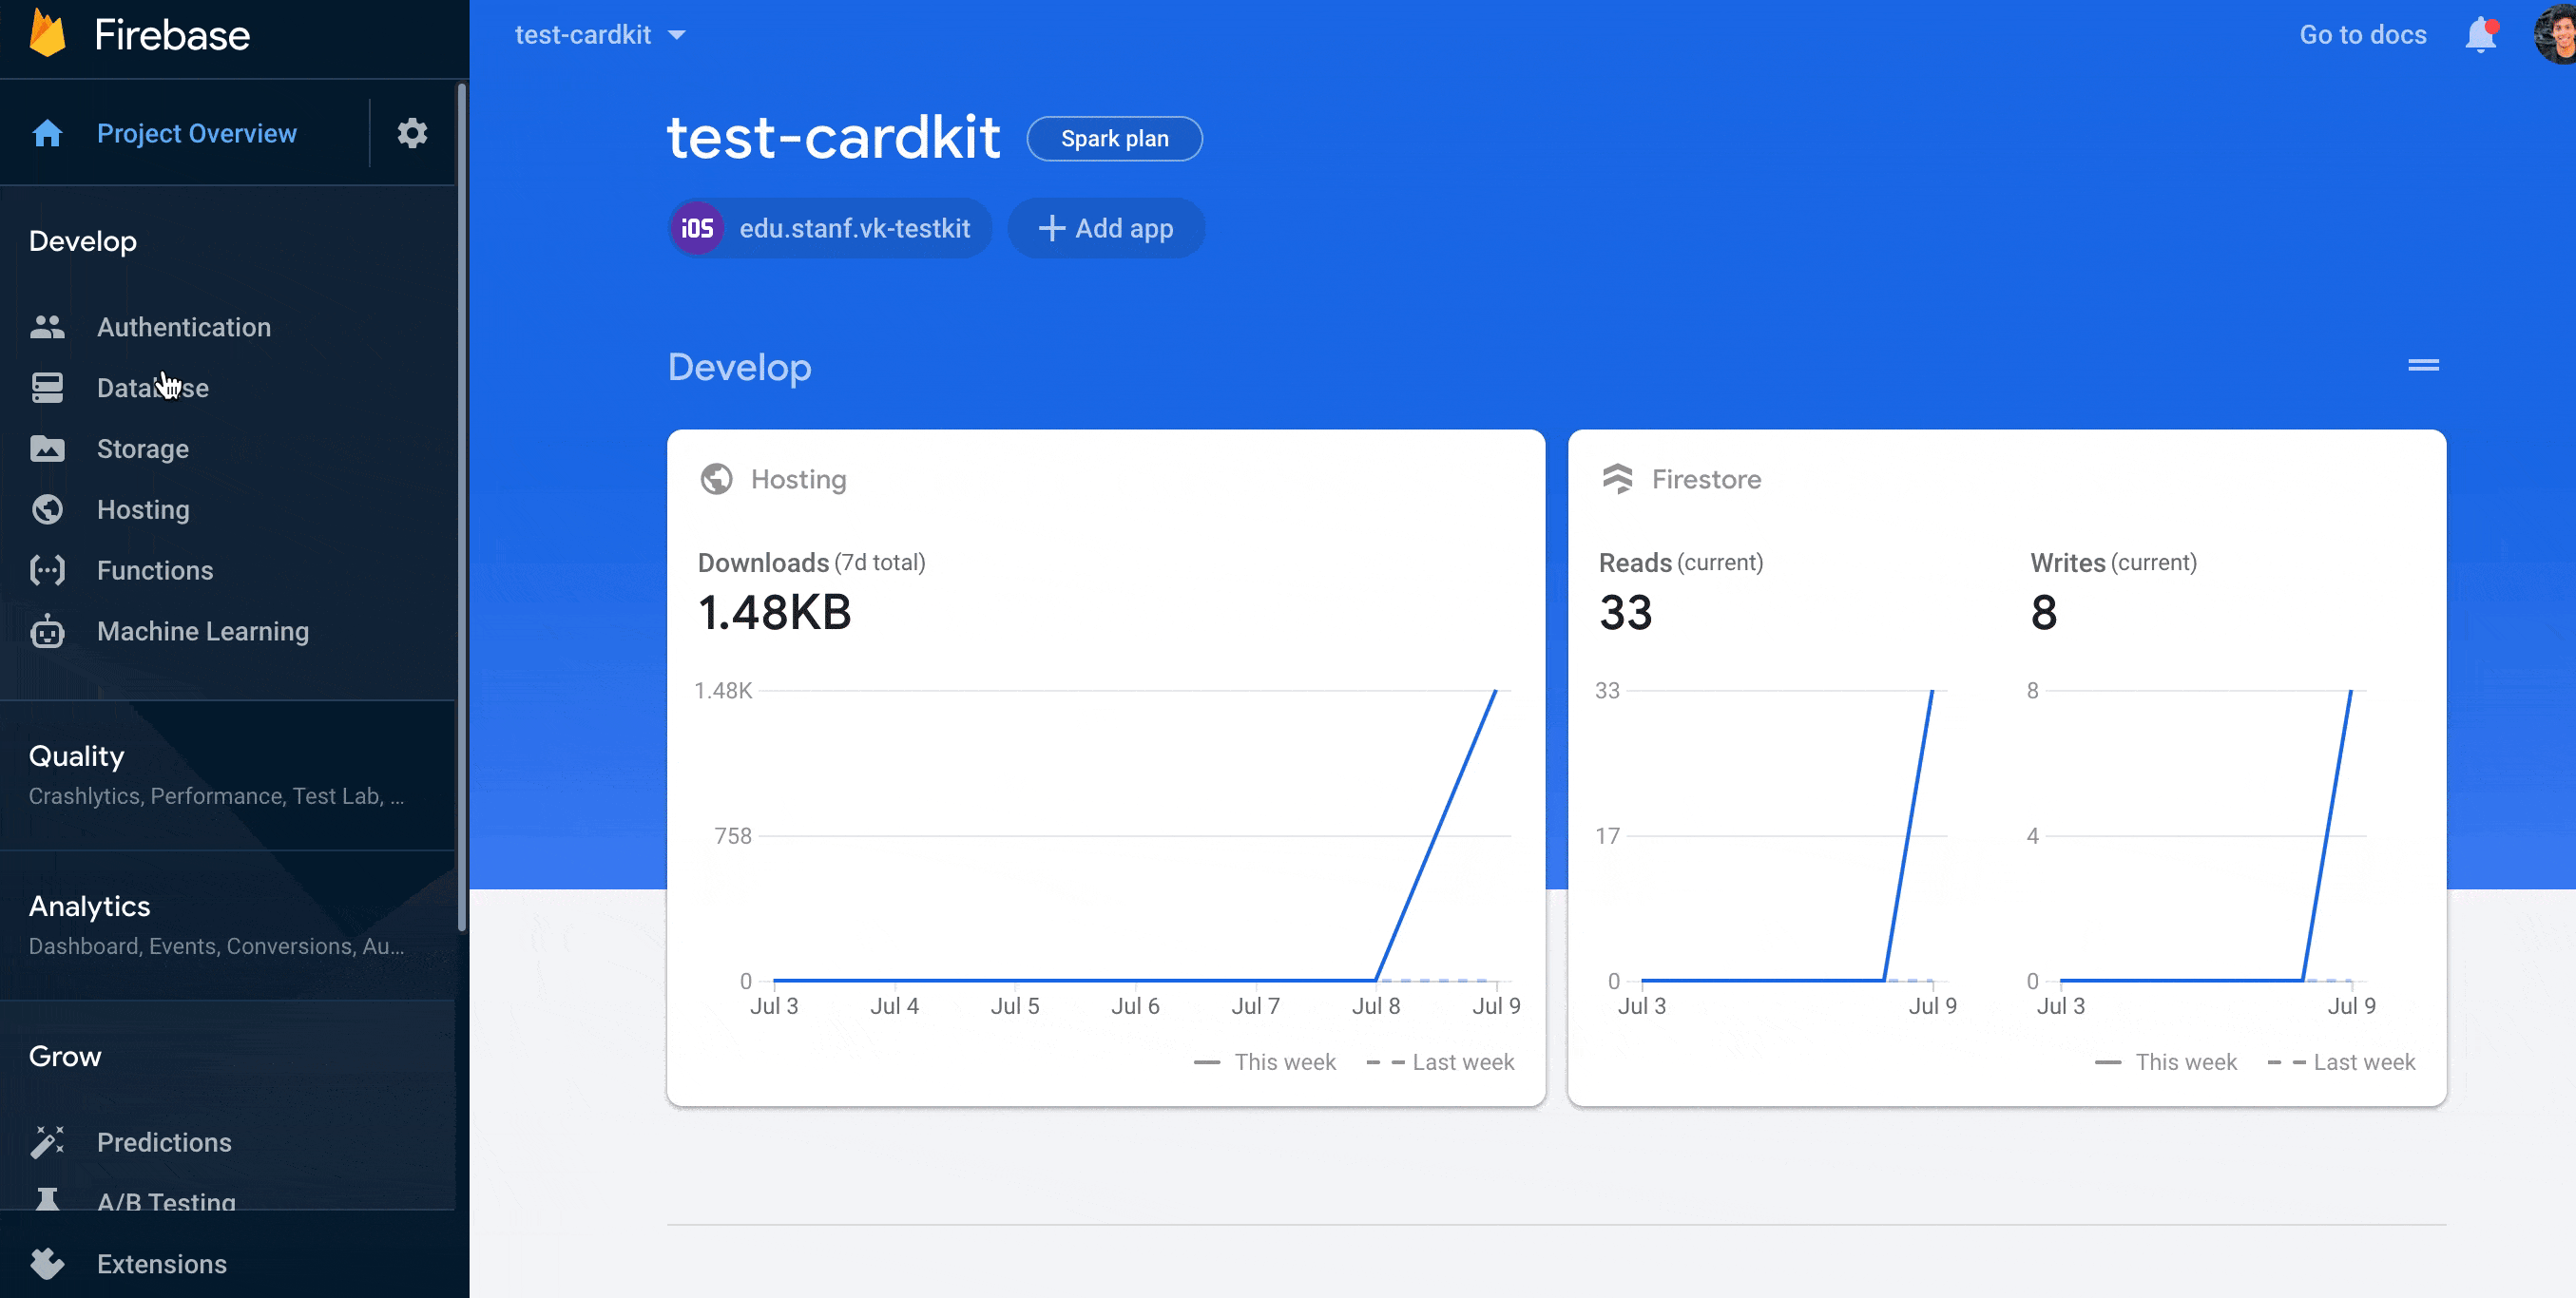Click the notifications bell icon
Image resolution: width=2576 pixels, height=1298 pixels.
point(2480,35)
